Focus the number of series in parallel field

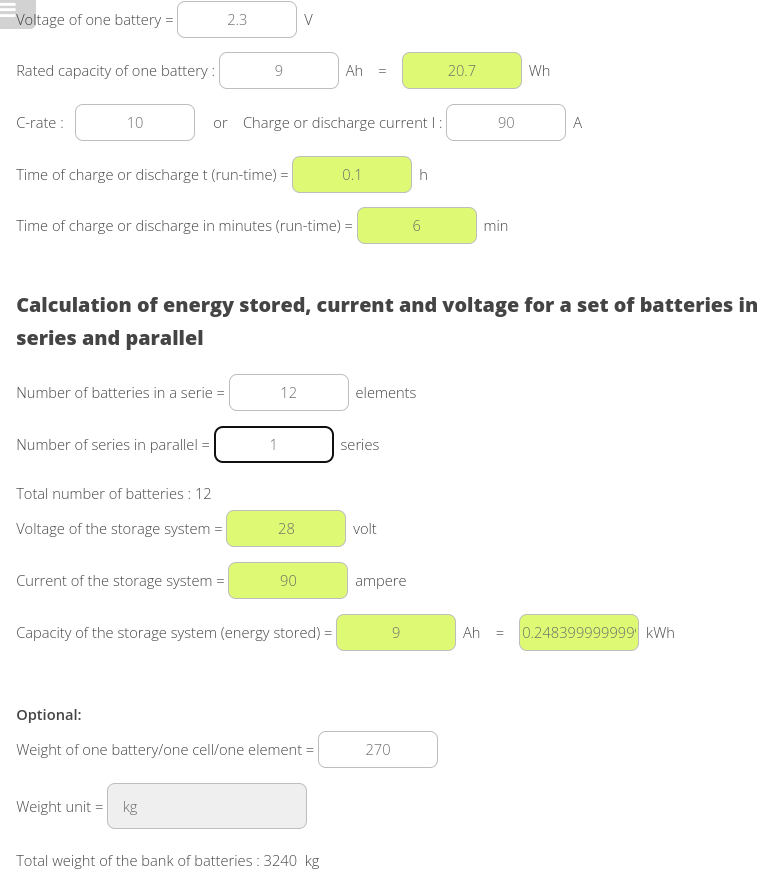274,445
